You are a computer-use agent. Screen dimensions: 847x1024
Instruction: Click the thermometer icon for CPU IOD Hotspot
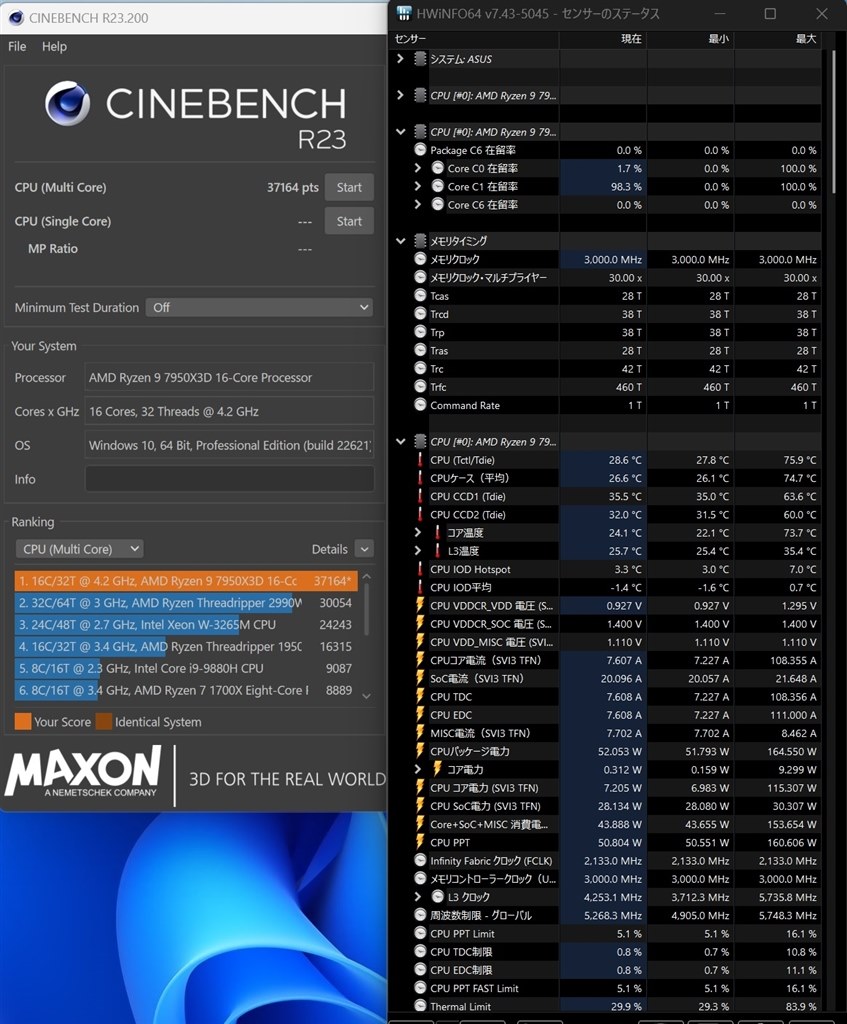point(420,569)
